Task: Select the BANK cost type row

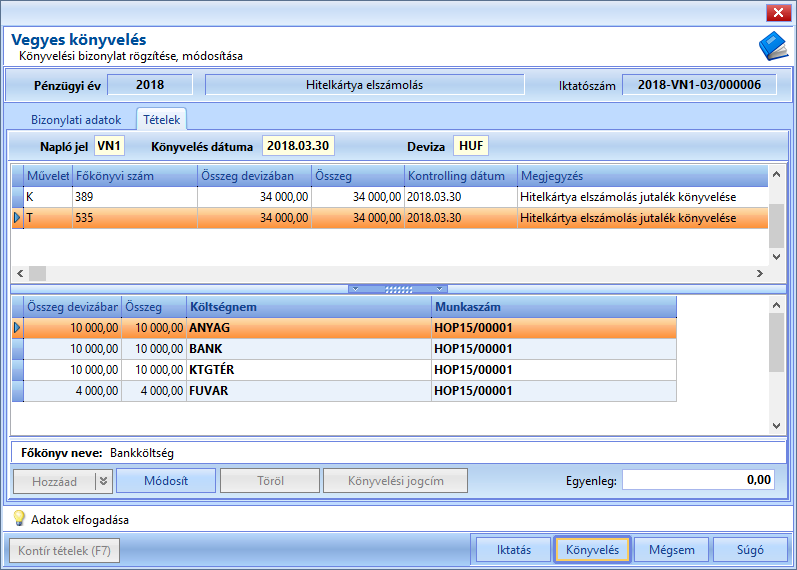Action: coord(345,349)
